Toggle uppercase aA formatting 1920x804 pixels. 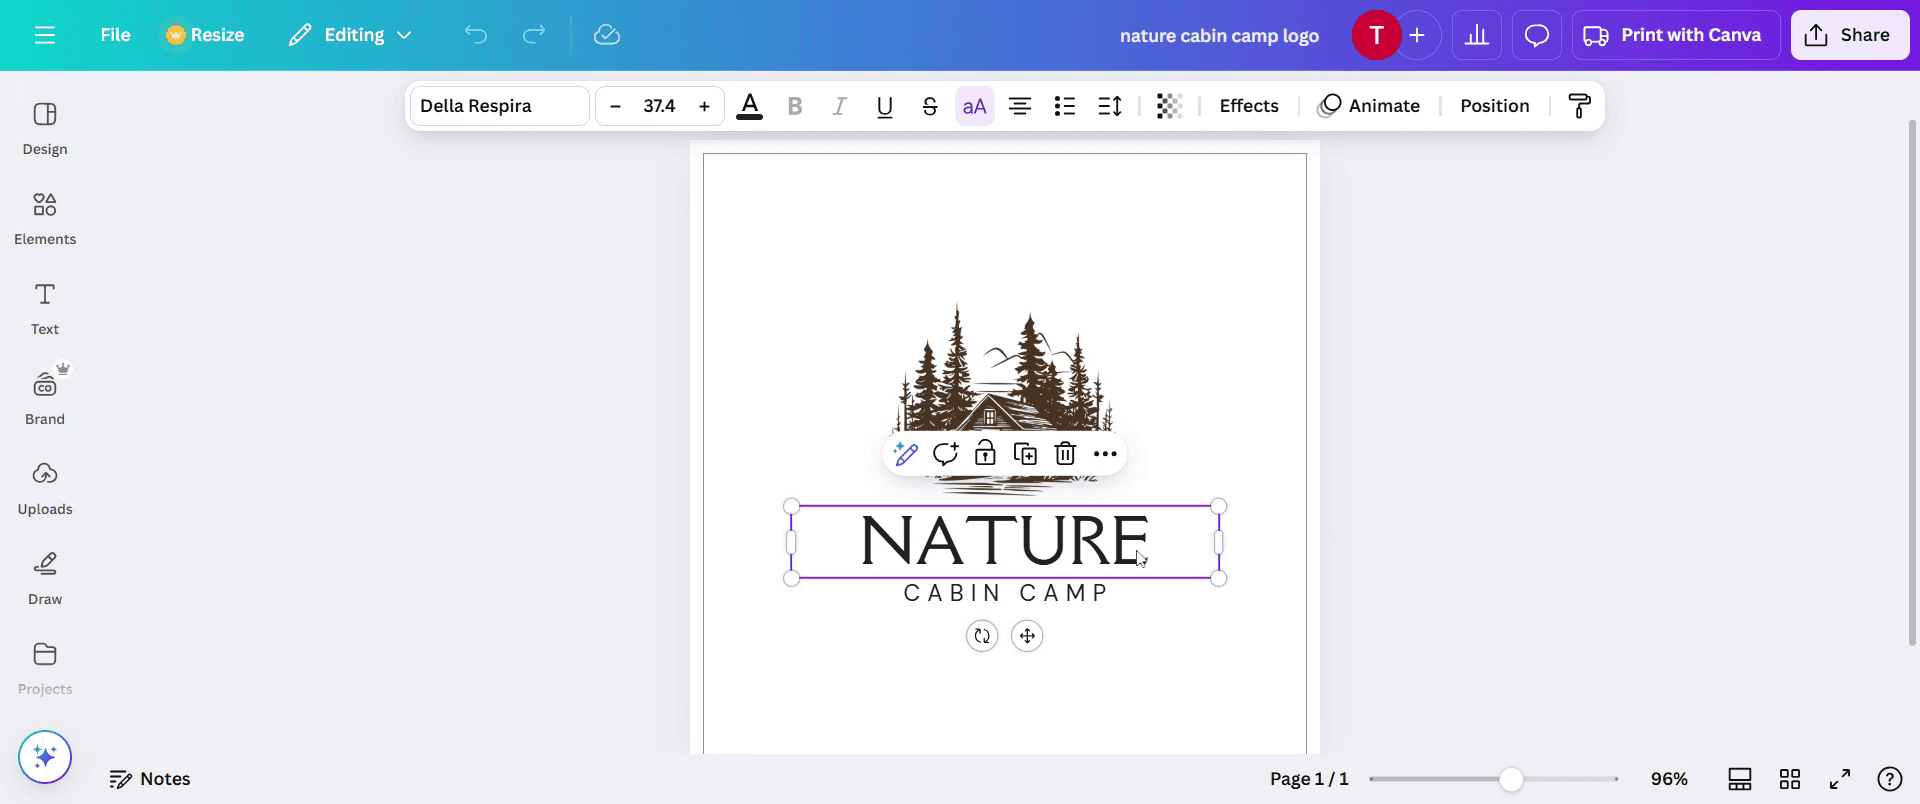(975, 106)
